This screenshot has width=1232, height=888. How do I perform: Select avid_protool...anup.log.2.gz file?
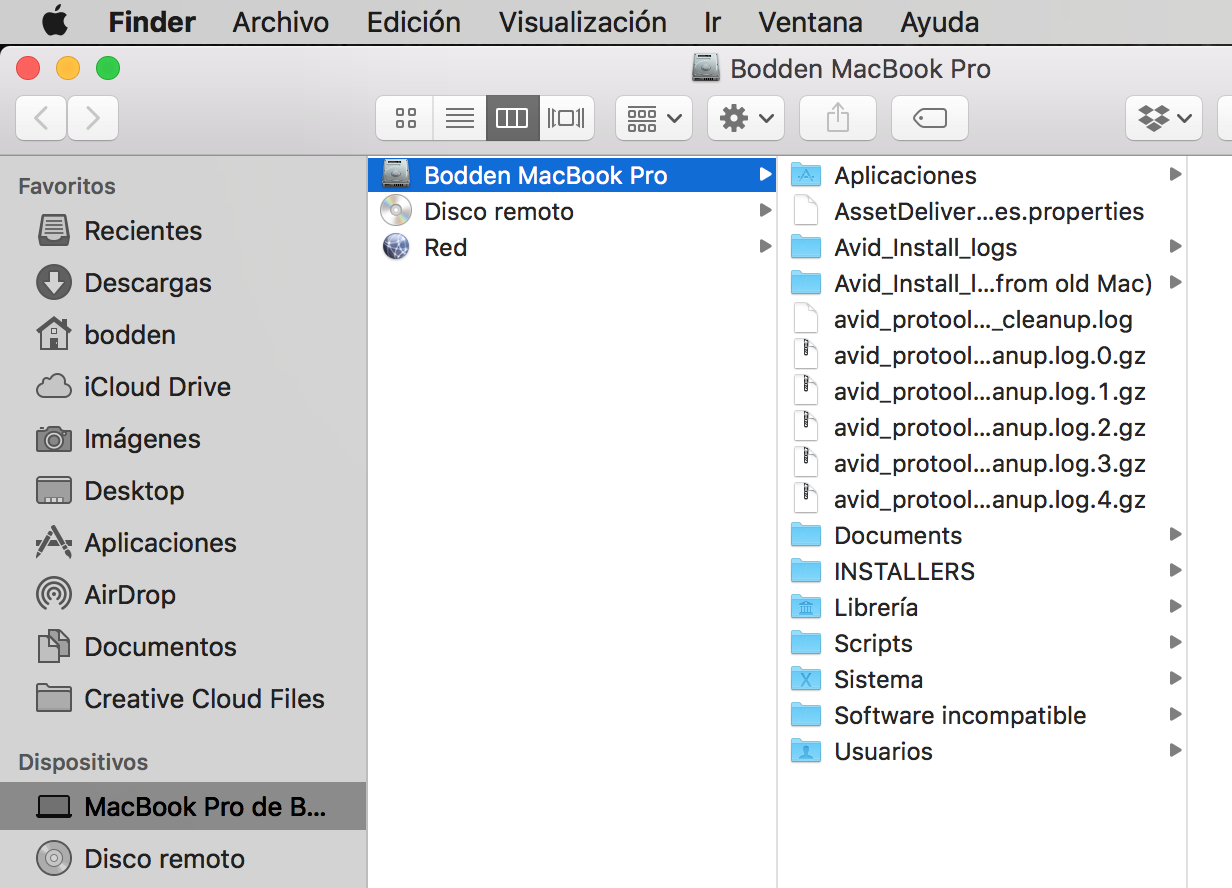[x=983, y=427]
